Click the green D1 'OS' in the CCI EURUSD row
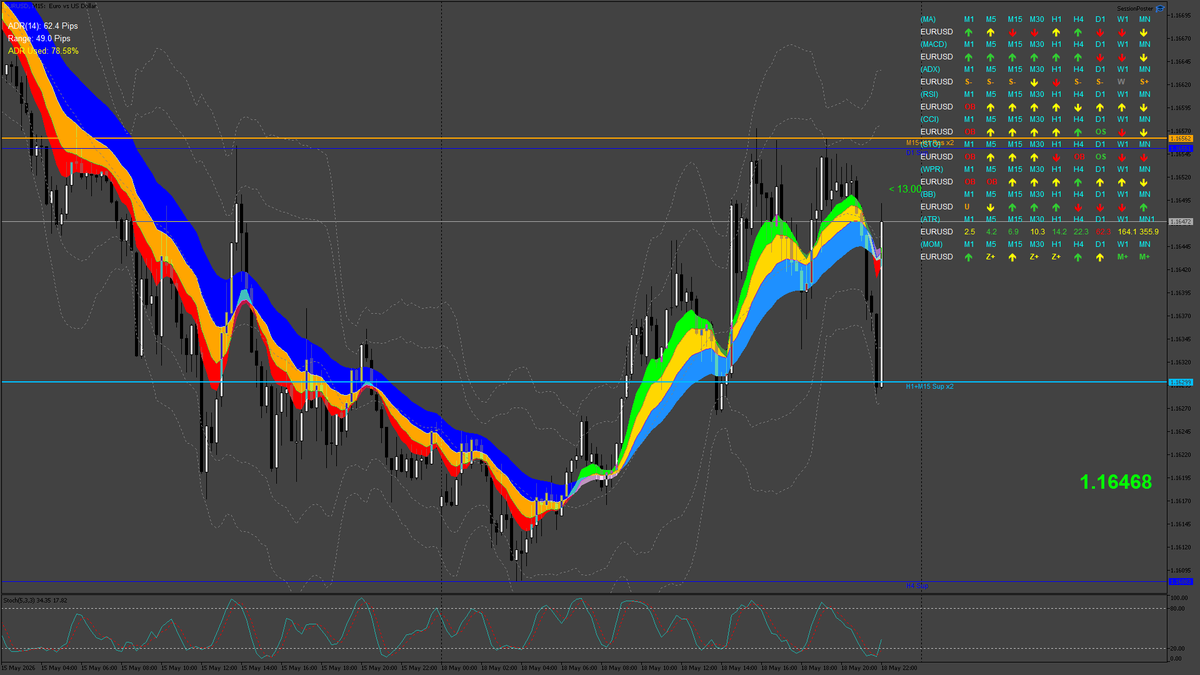 (x=1101, y=132)
